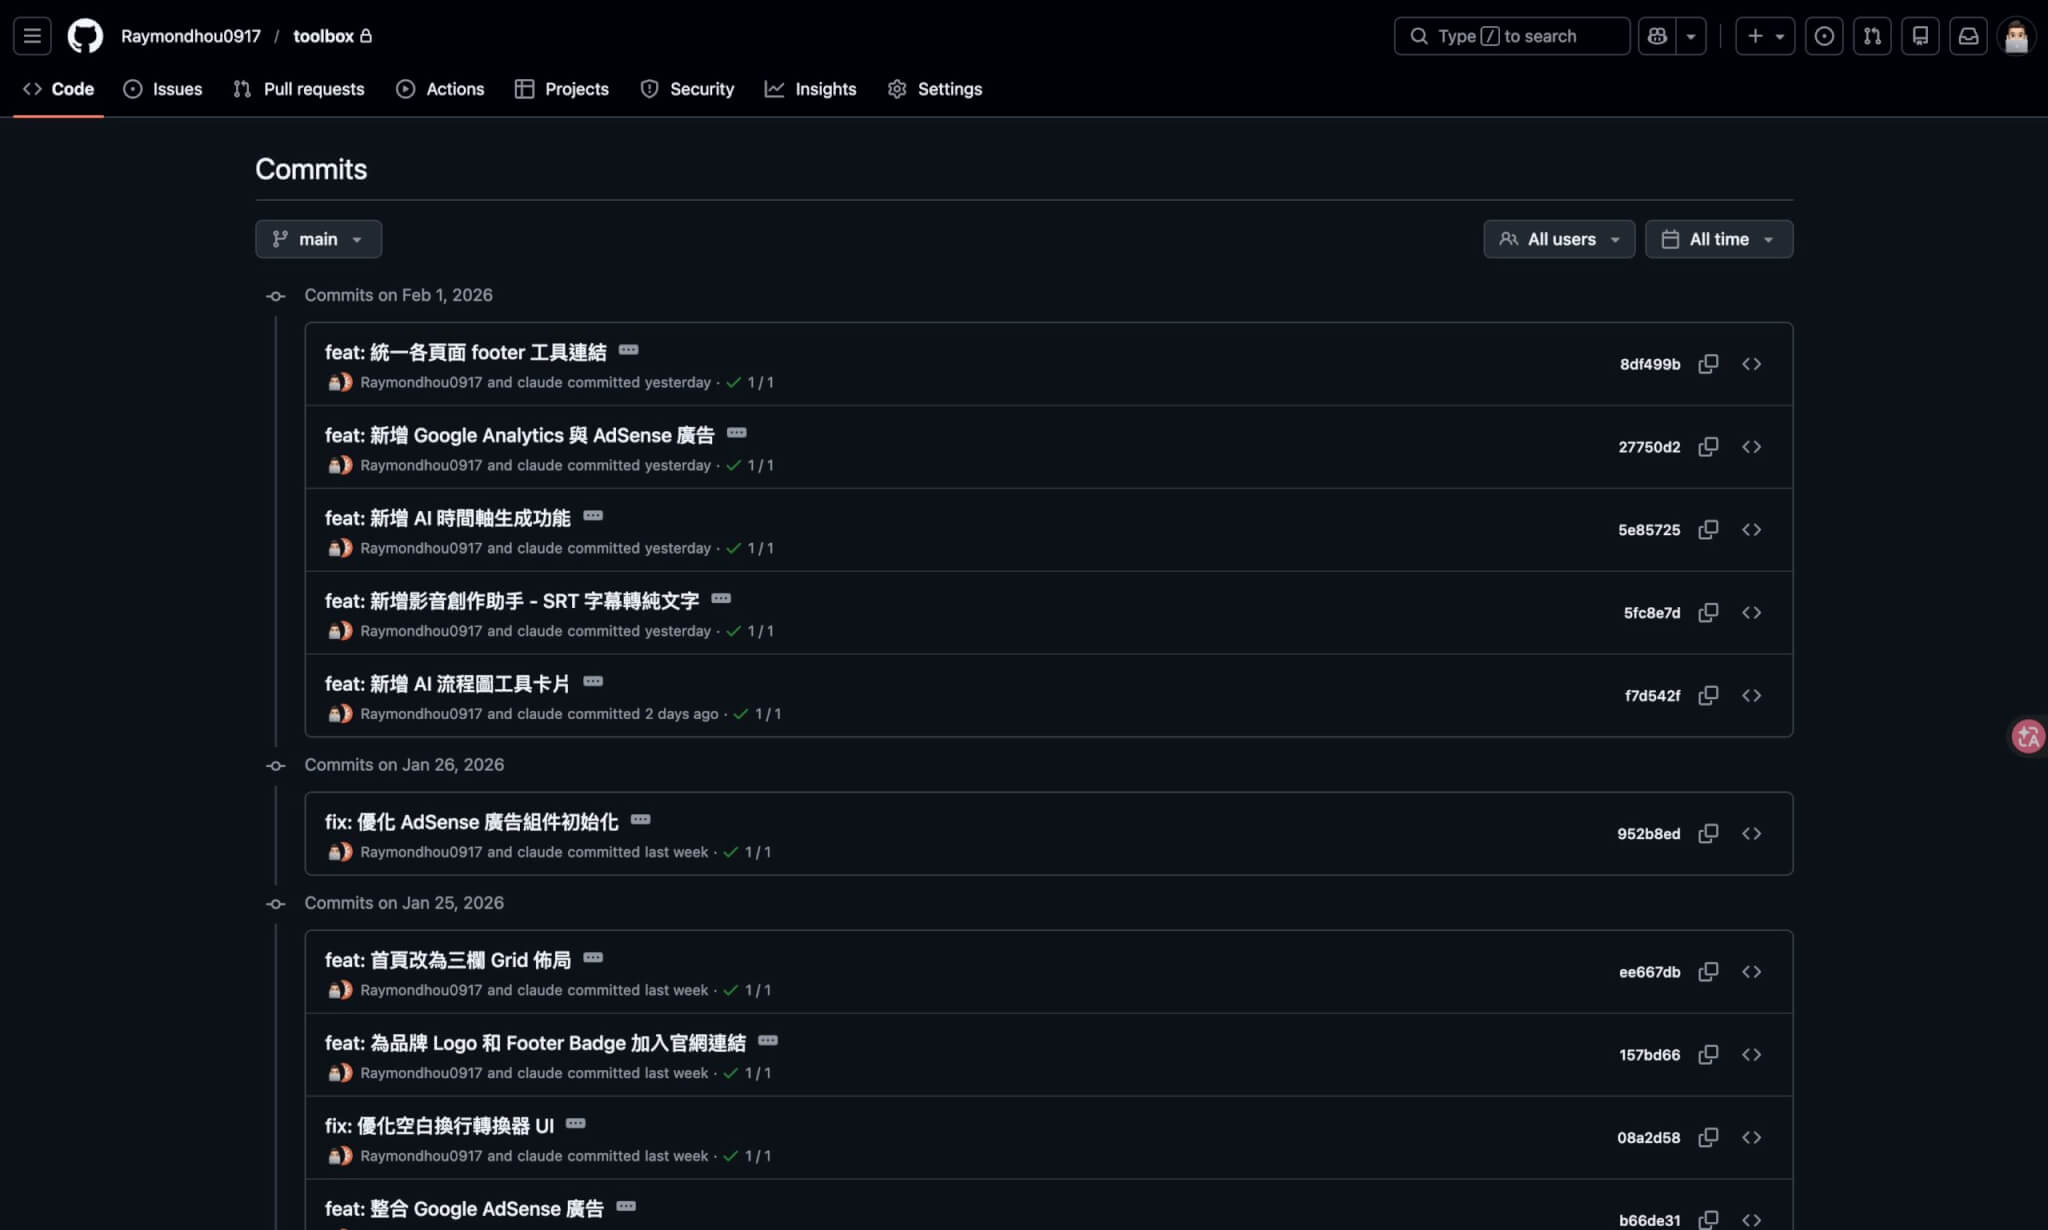Open the GitHub Copilot menu icon
2048x1230 pixels.
tap(1657, 35)
